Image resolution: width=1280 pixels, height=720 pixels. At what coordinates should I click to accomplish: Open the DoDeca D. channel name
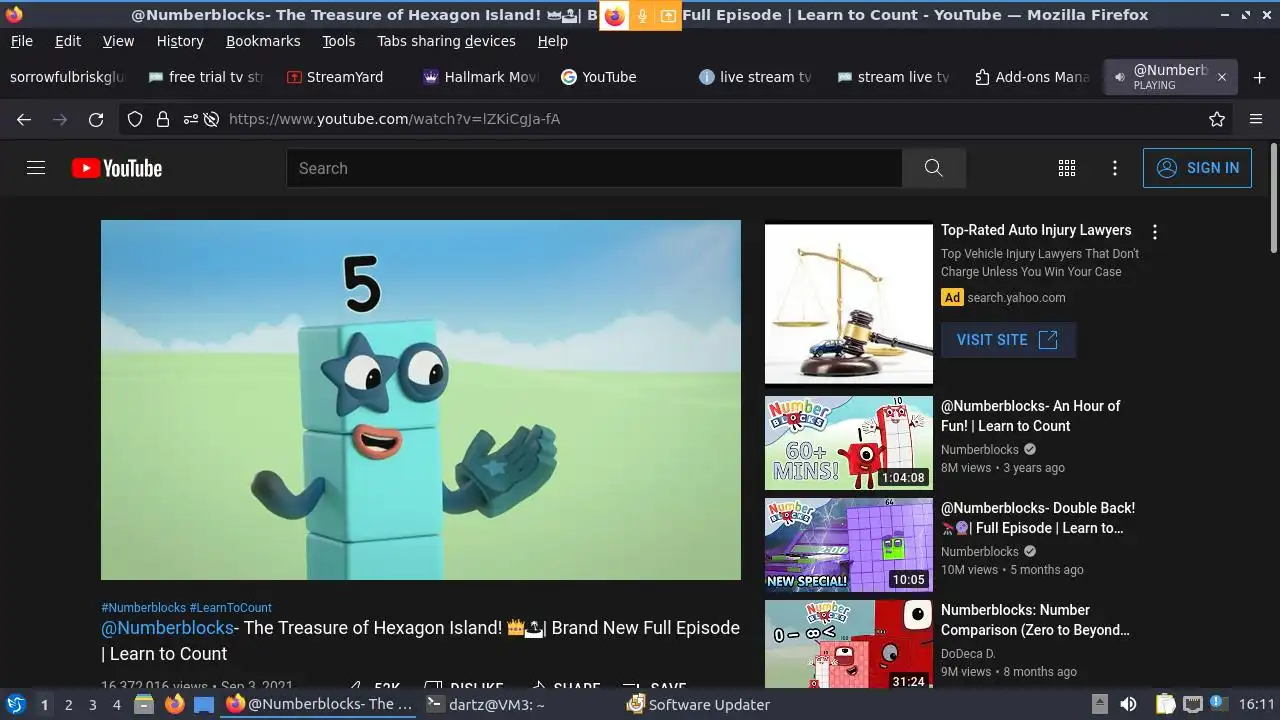pos(968,654)
